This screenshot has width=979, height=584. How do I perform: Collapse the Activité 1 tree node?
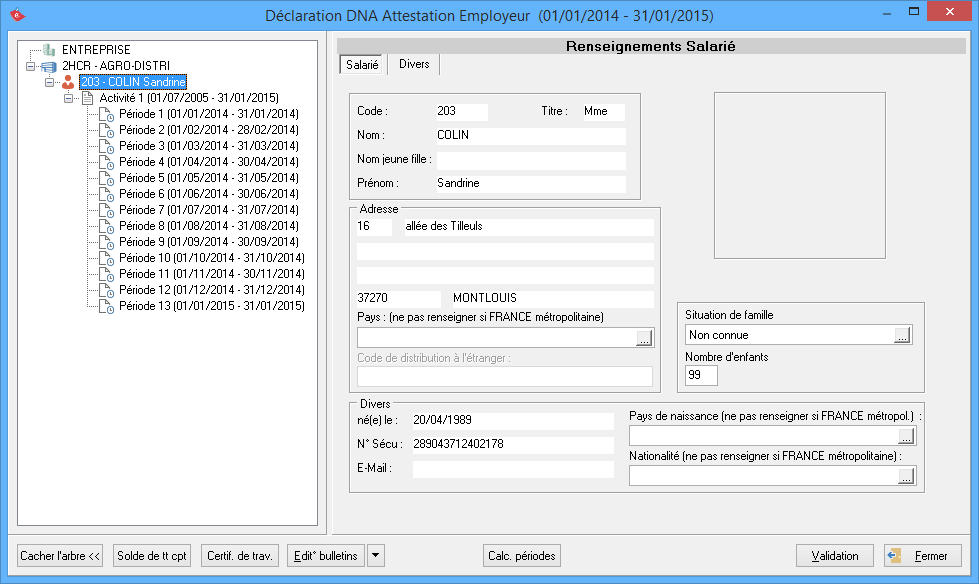coord(68,98)
